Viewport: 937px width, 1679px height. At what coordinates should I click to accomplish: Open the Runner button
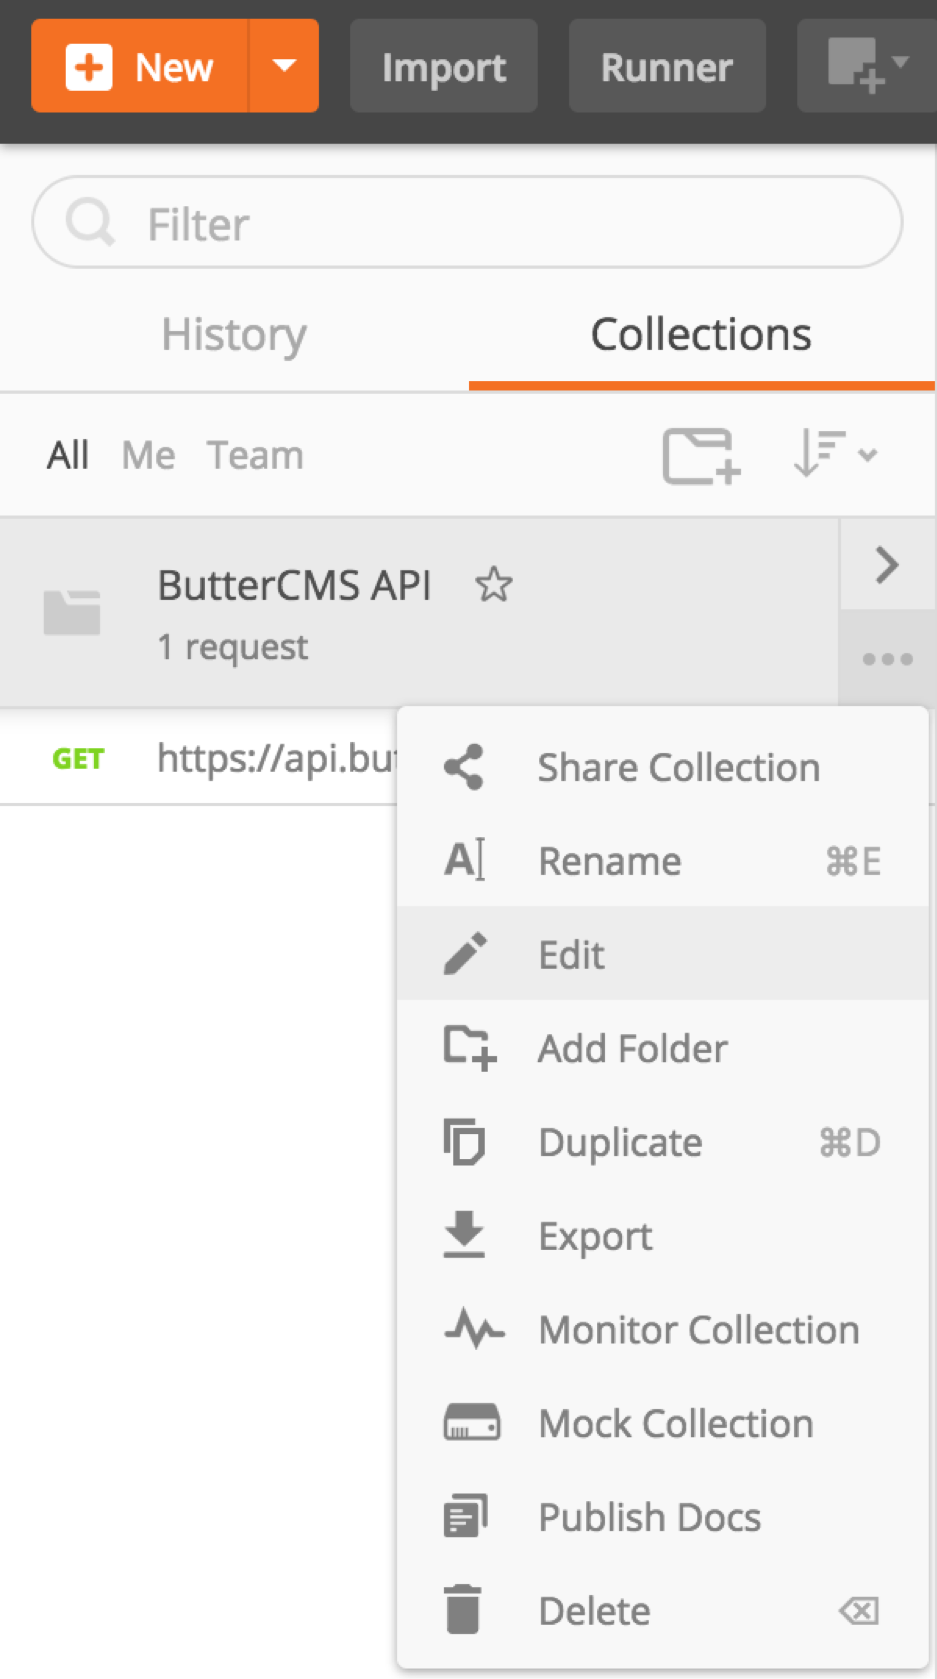click(666, 67)
